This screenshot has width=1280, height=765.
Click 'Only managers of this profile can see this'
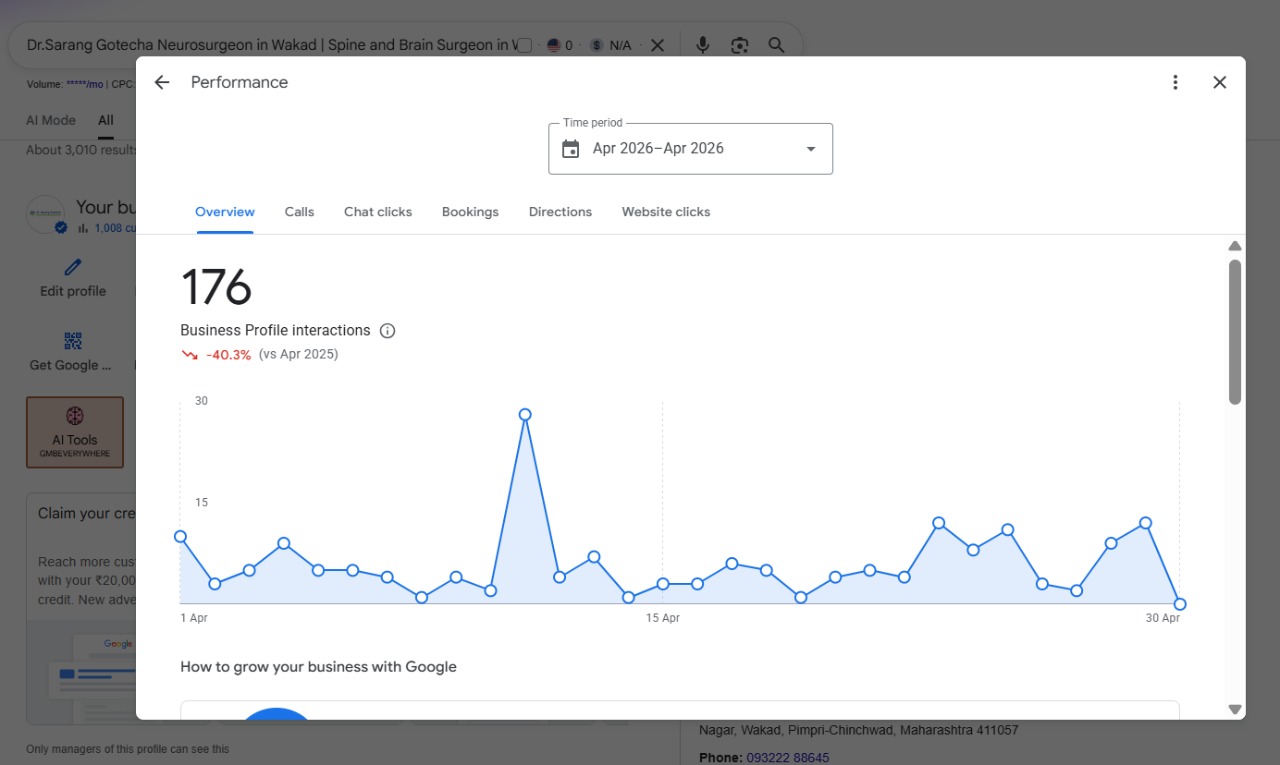tap(128, 749)
